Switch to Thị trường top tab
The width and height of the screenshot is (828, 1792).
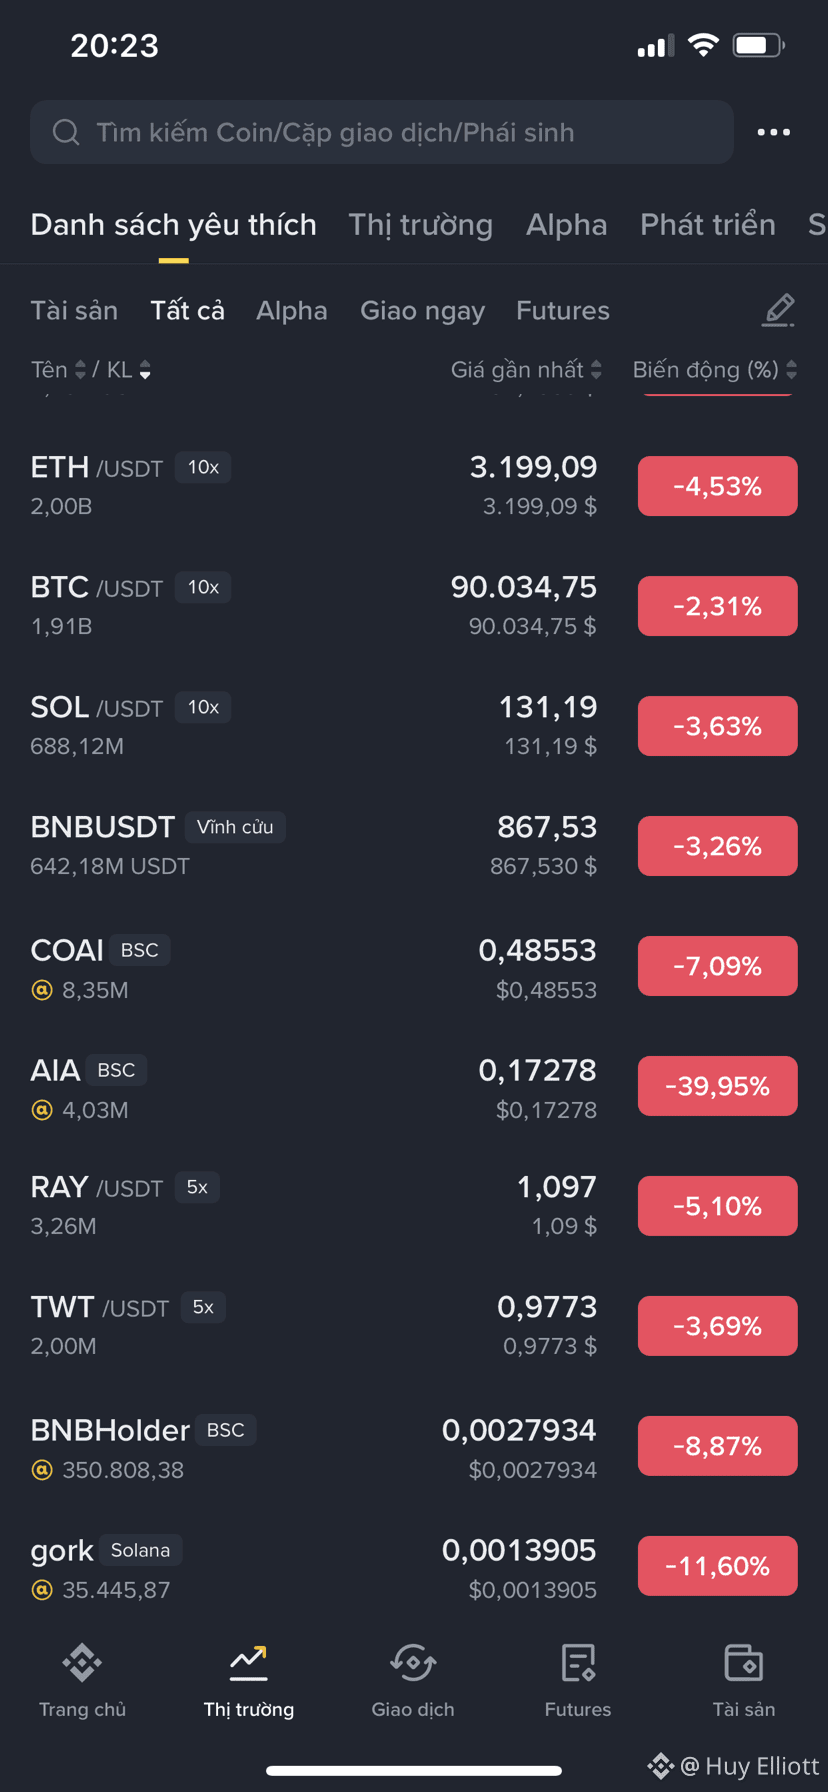[420, 224]
